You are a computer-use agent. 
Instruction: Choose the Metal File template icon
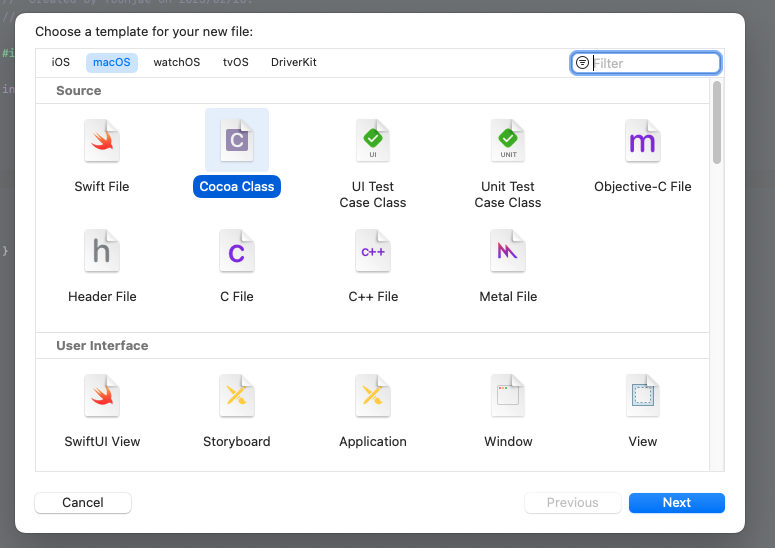(x=508, y=251)
